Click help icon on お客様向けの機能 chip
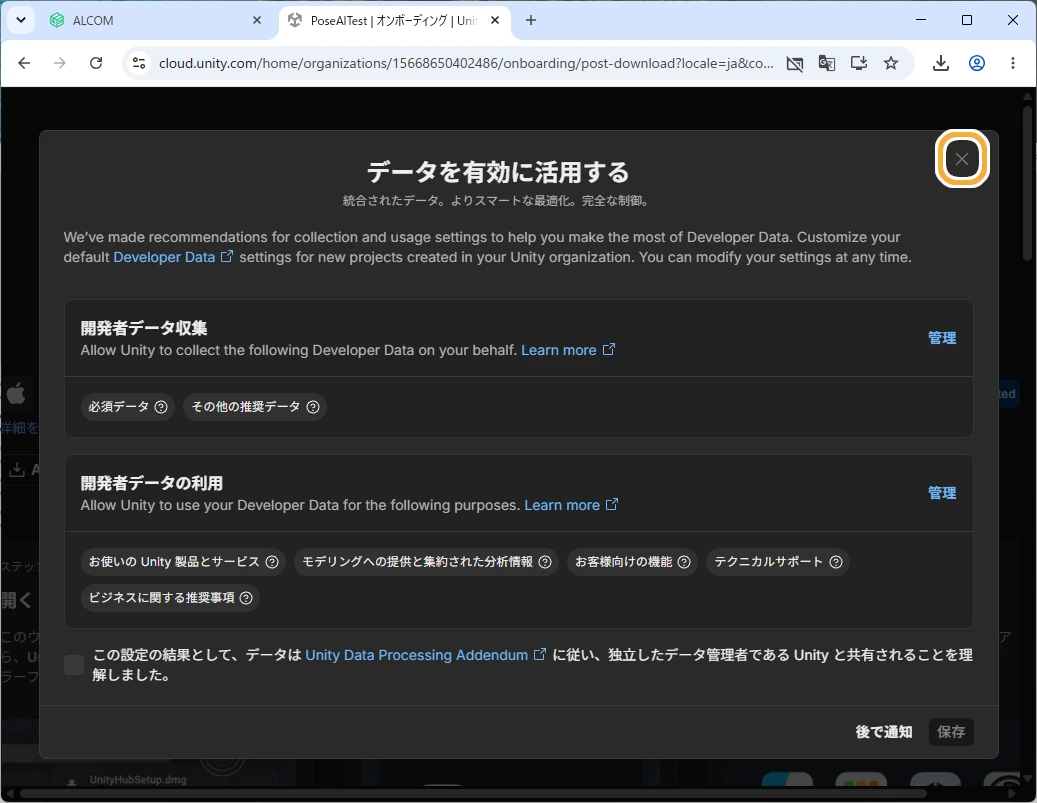The width and height of the screenshot is (1037, 803). (x=684, y=562)
